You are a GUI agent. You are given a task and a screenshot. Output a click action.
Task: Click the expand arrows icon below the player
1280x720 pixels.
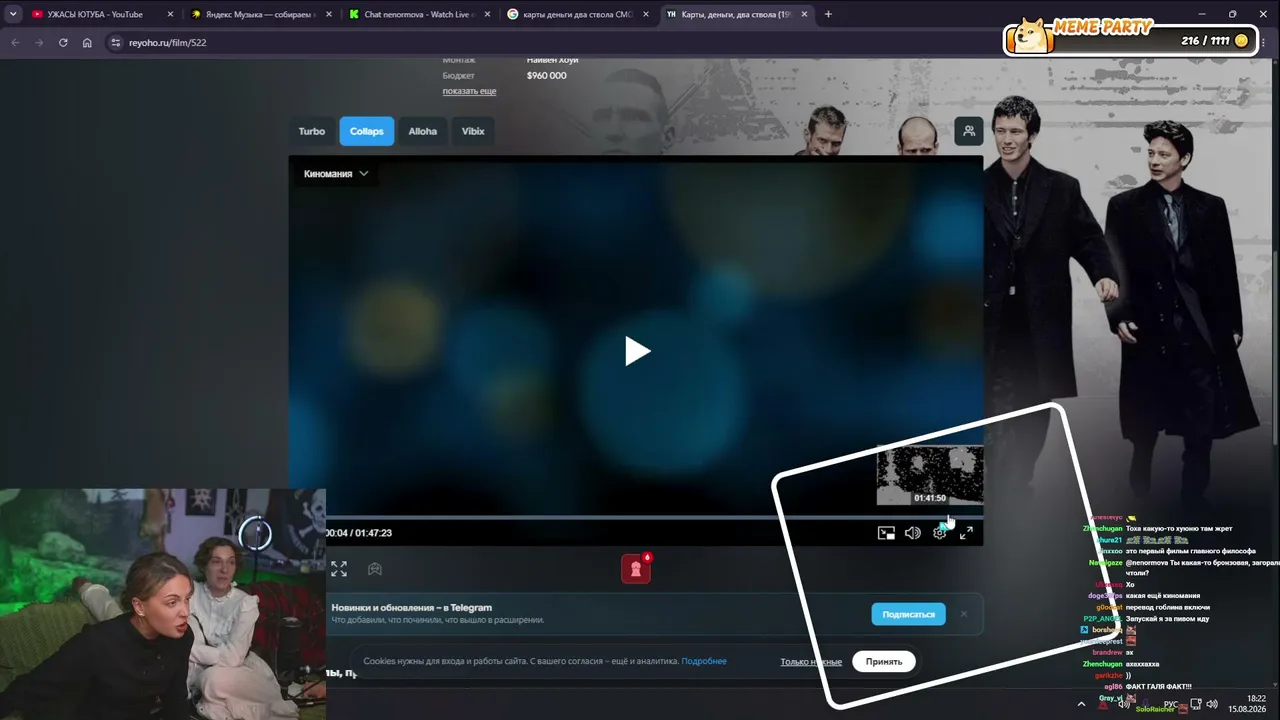(339, 569)
